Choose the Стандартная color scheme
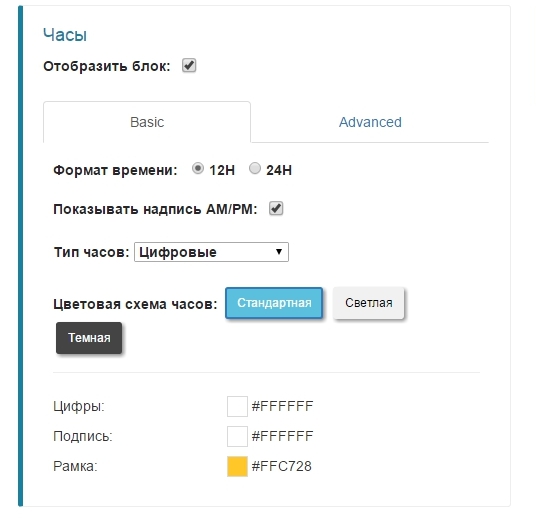 [x=274, y=303]
